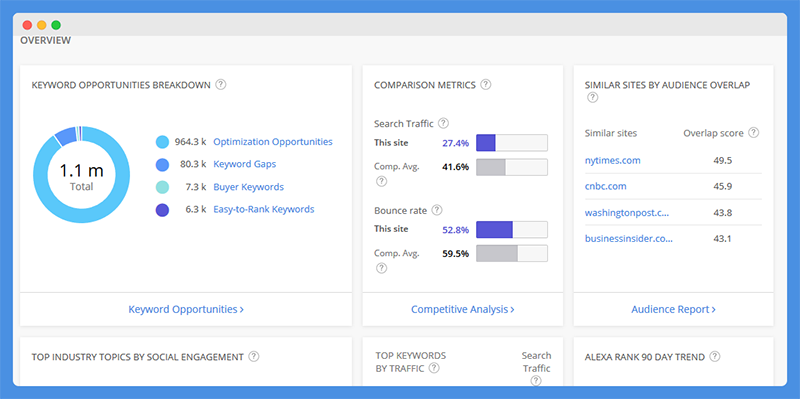The height and width of the screenshot is (399, 800).
Task: Click help icon beside Top Keywords by Traffic
Action: 434,368
